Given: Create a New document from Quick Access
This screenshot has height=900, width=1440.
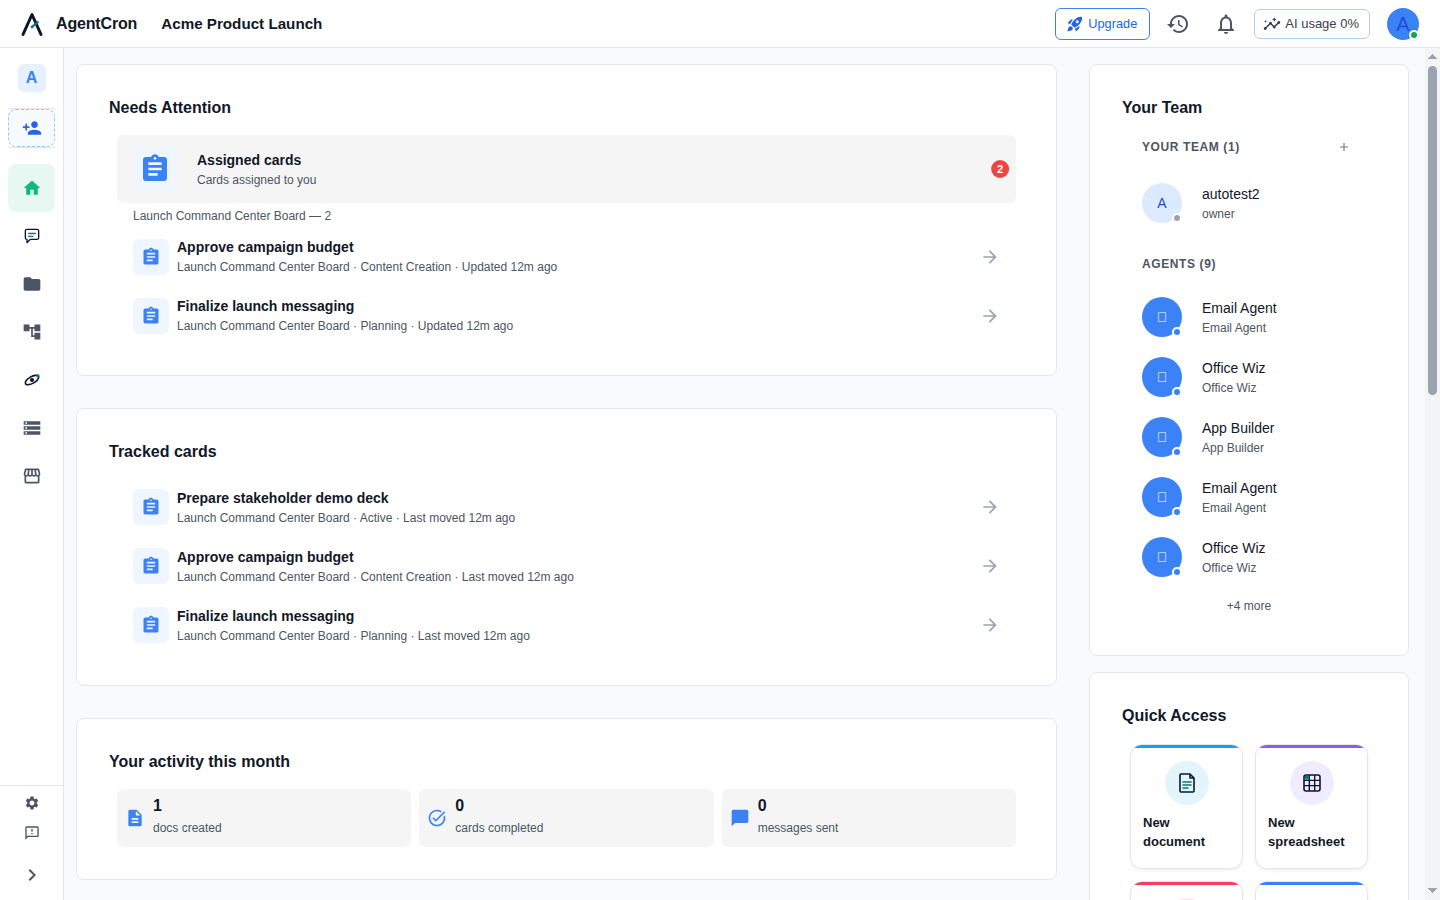Looking at the screenshot, I should click(1187, 807).
